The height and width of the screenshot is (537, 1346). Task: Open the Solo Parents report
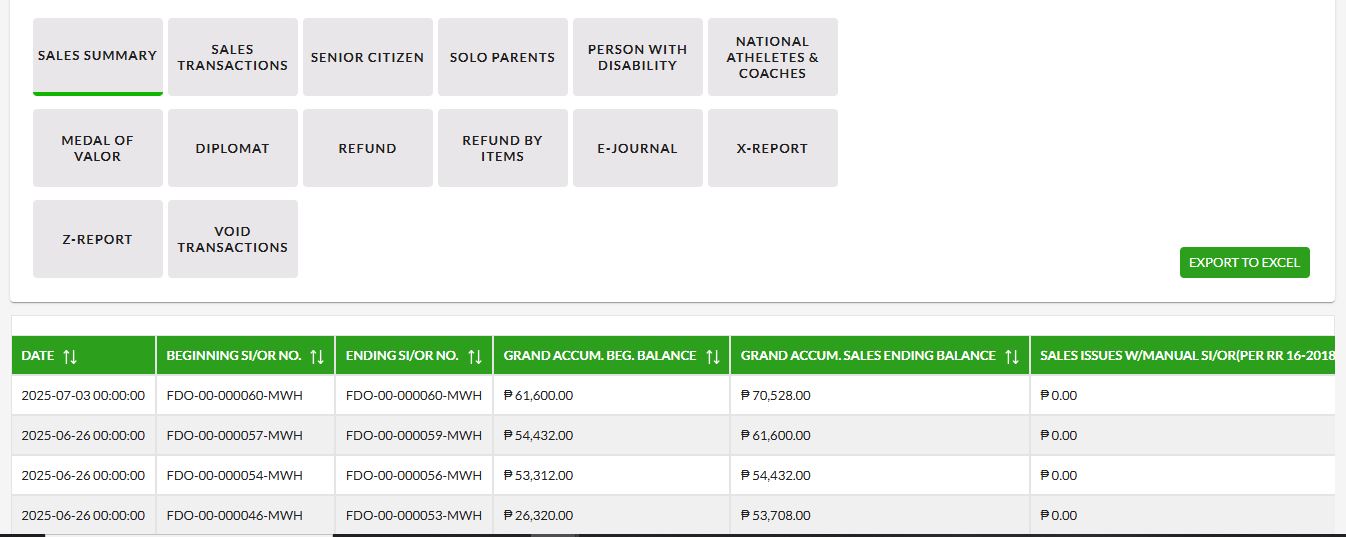pos(503,57)
